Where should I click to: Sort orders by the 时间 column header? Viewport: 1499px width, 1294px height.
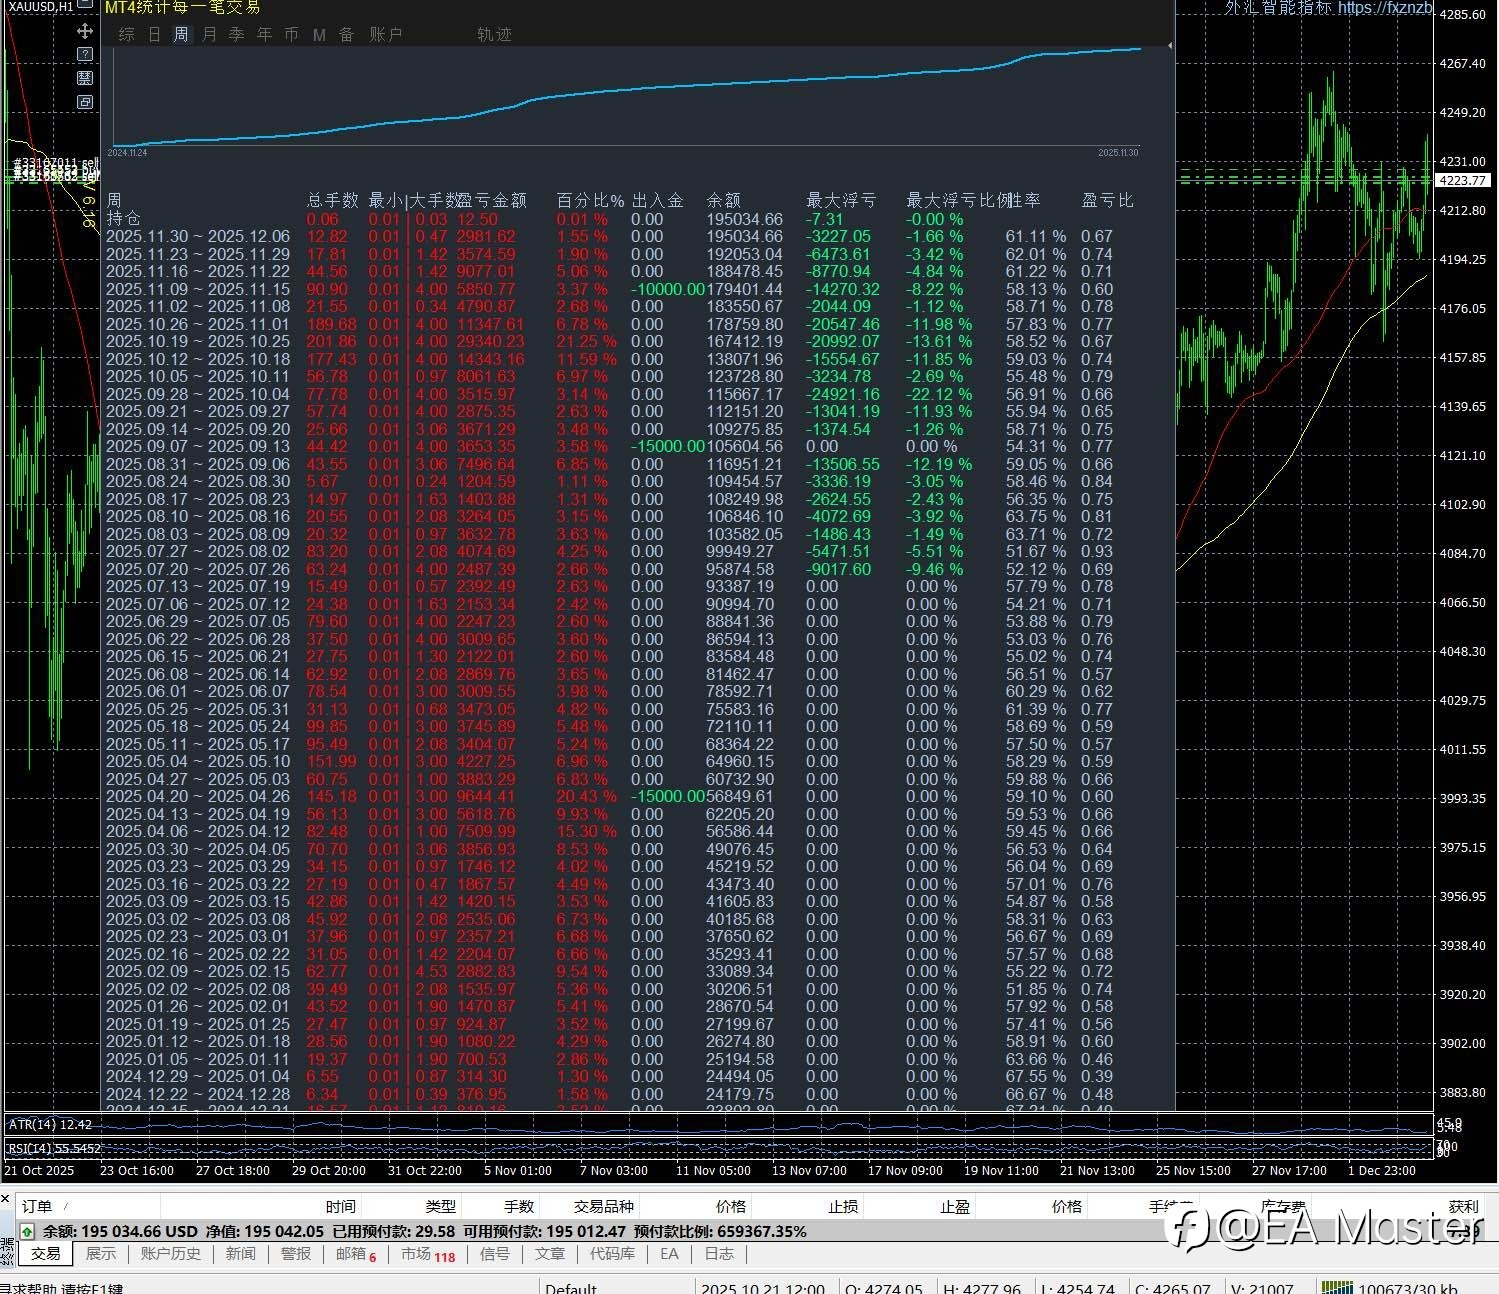pos(340,1207)
